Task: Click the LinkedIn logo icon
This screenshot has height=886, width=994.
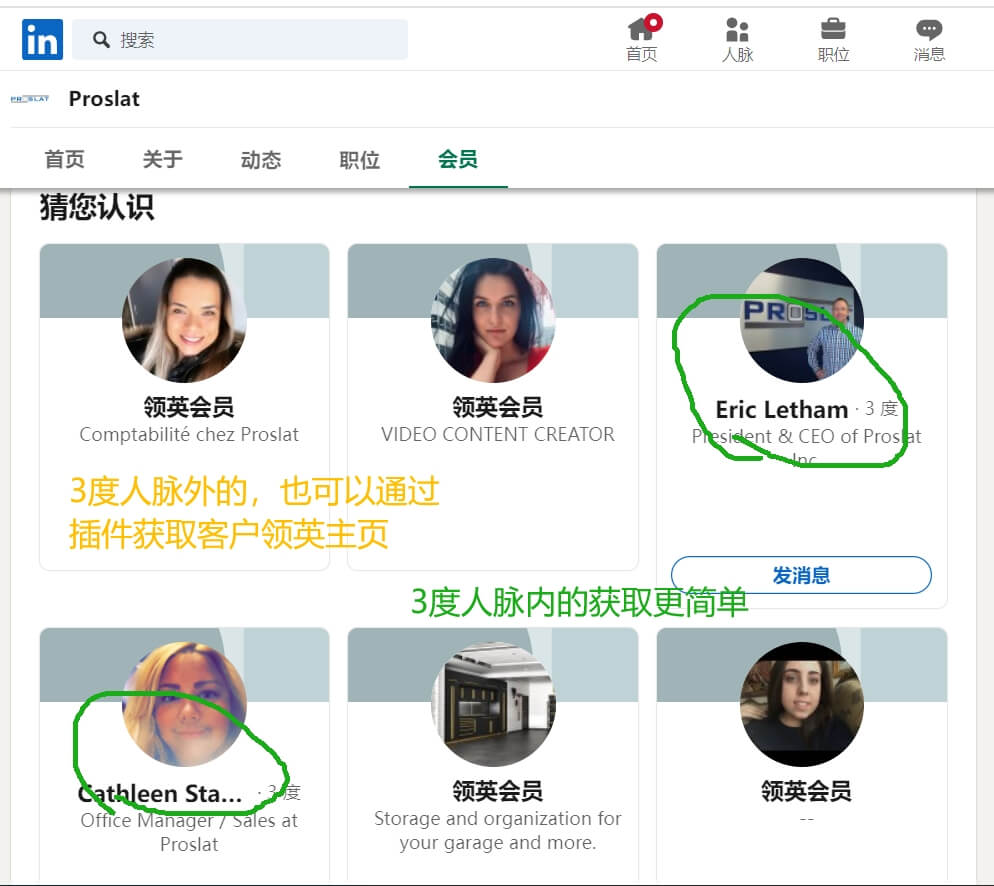Action: coord(42,39)
